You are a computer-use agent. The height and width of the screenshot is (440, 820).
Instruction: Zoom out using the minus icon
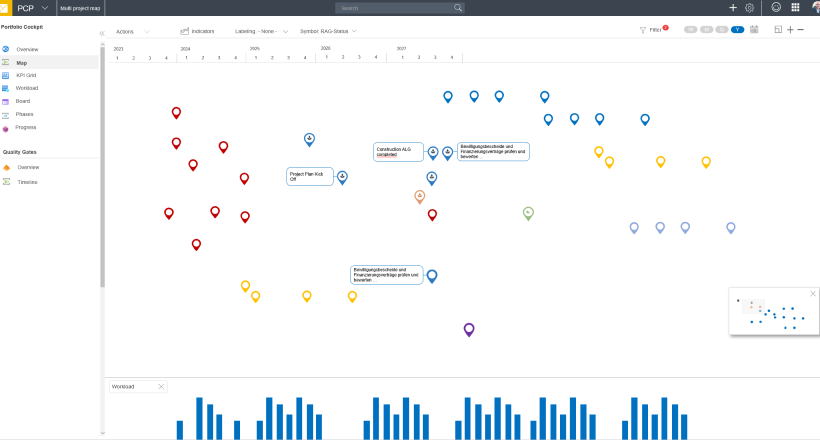point(801,30)
